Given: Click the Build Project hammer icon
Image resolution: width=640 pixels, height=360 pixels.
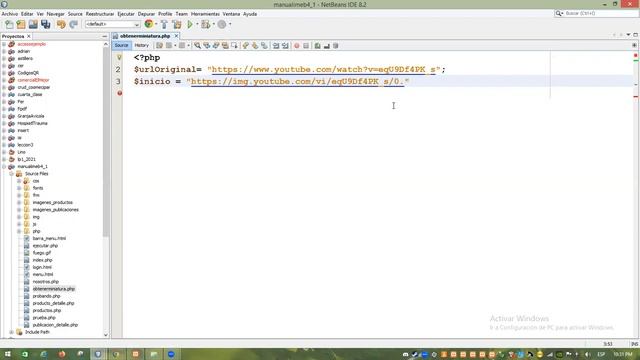Looking at the screenshot, I should pyautogui.click(x=164, y=24).
